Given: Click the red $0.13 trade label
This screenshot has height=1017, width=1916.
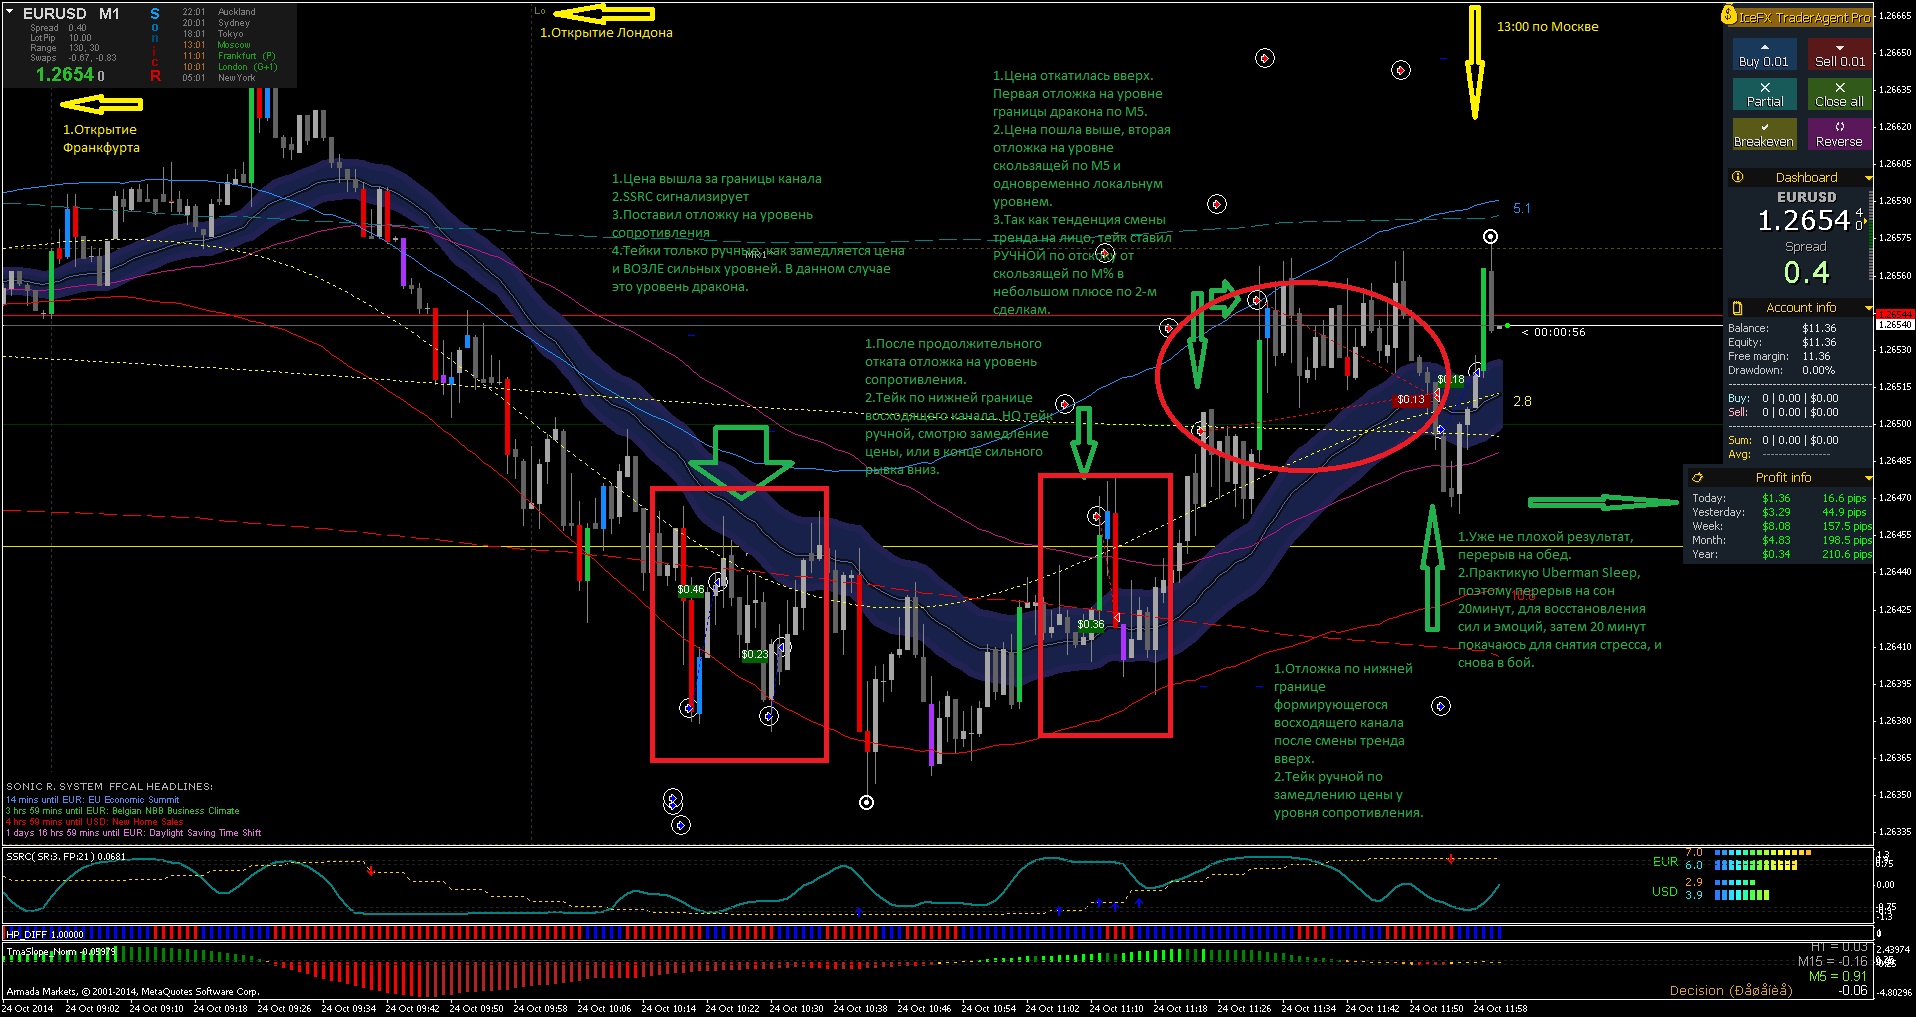Looking at the screenshot, I should coord(1411,400).
